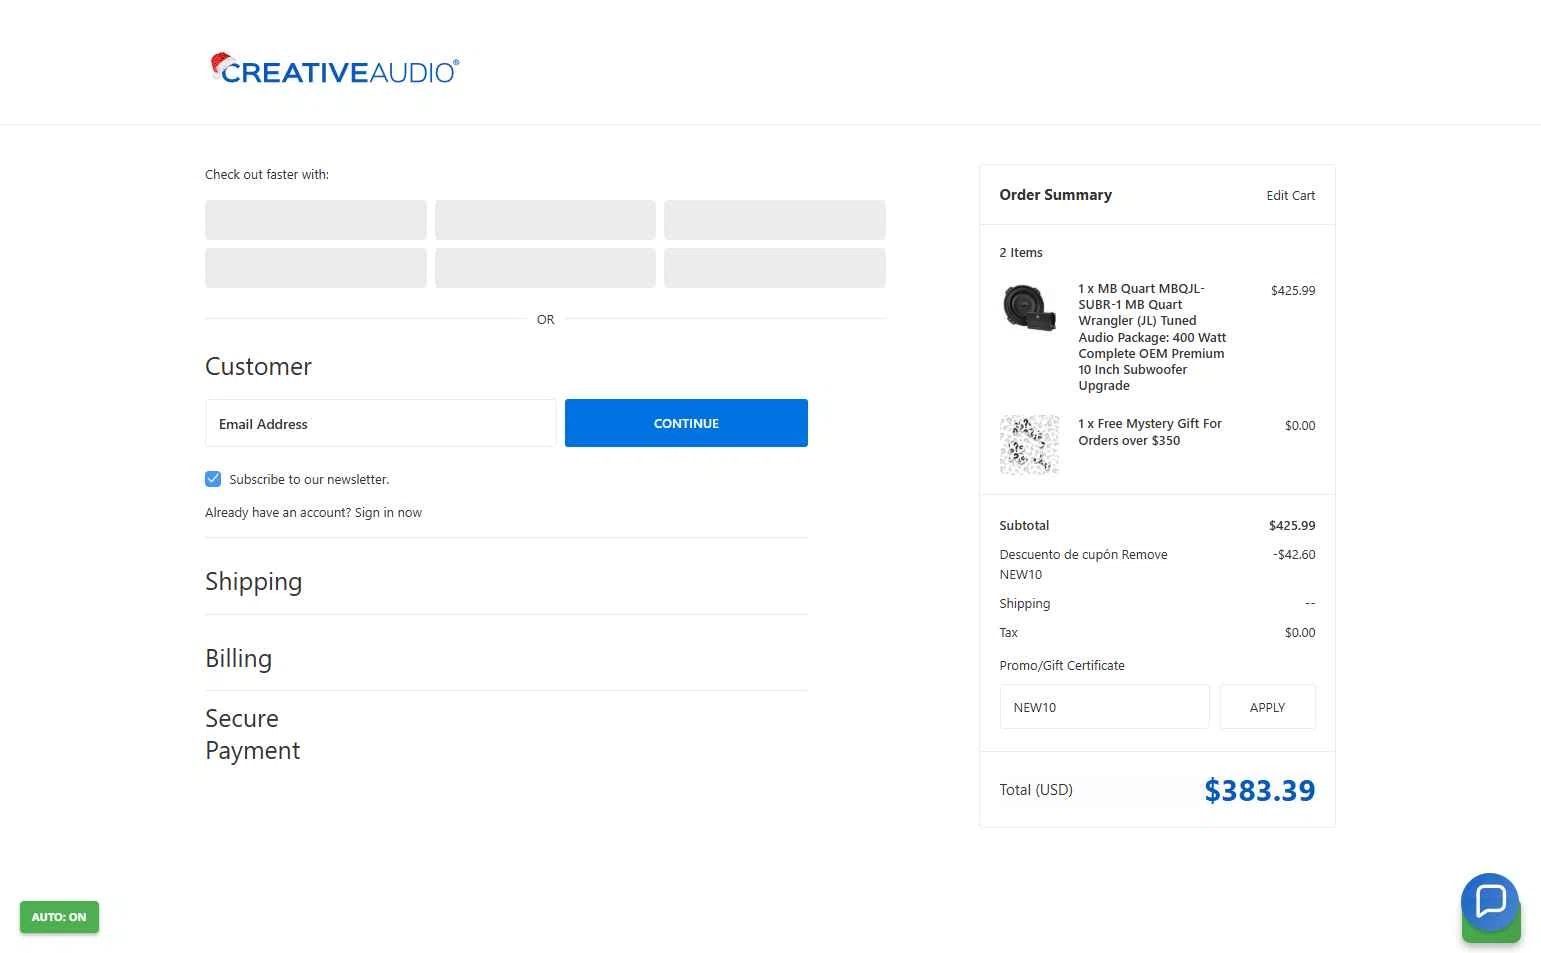The height and width of the screenshot is (953, 1541).
Task: Click the Creative Audio logo
Action: [334, 69]
